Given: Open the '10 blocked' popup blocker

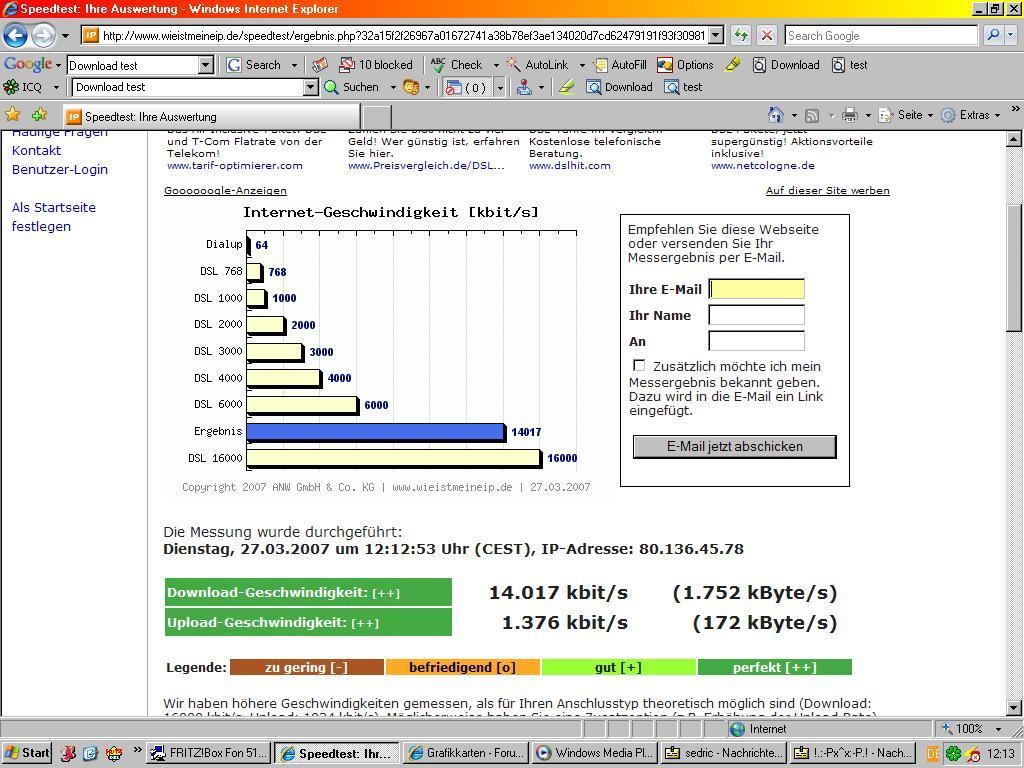Looking at the screenshot, I should click(x=376, y=65).
